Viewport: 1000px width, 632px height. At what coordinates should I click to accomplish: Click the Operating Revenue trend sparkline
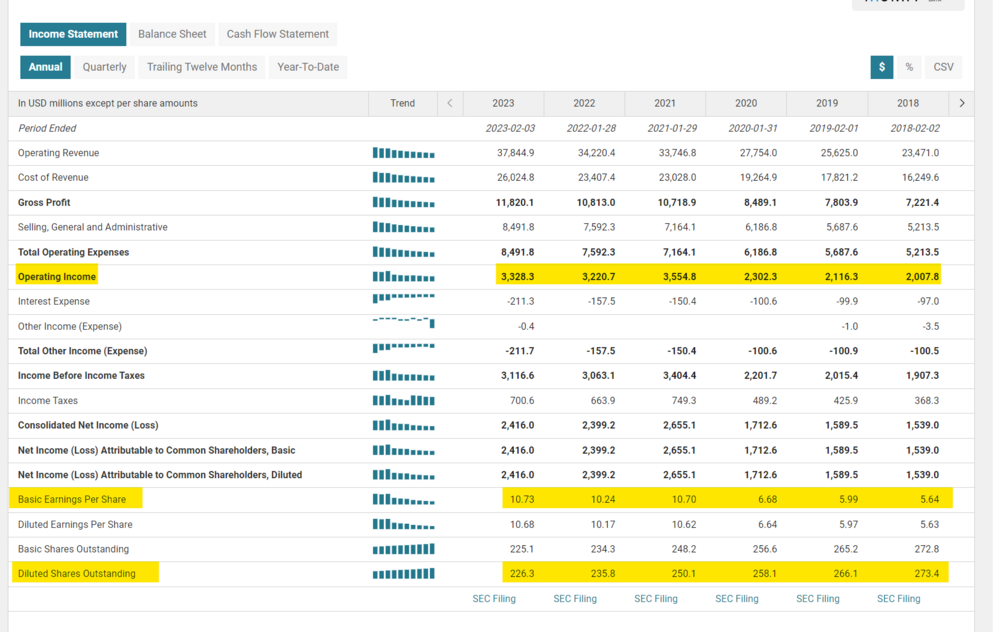tap(403, 153)
